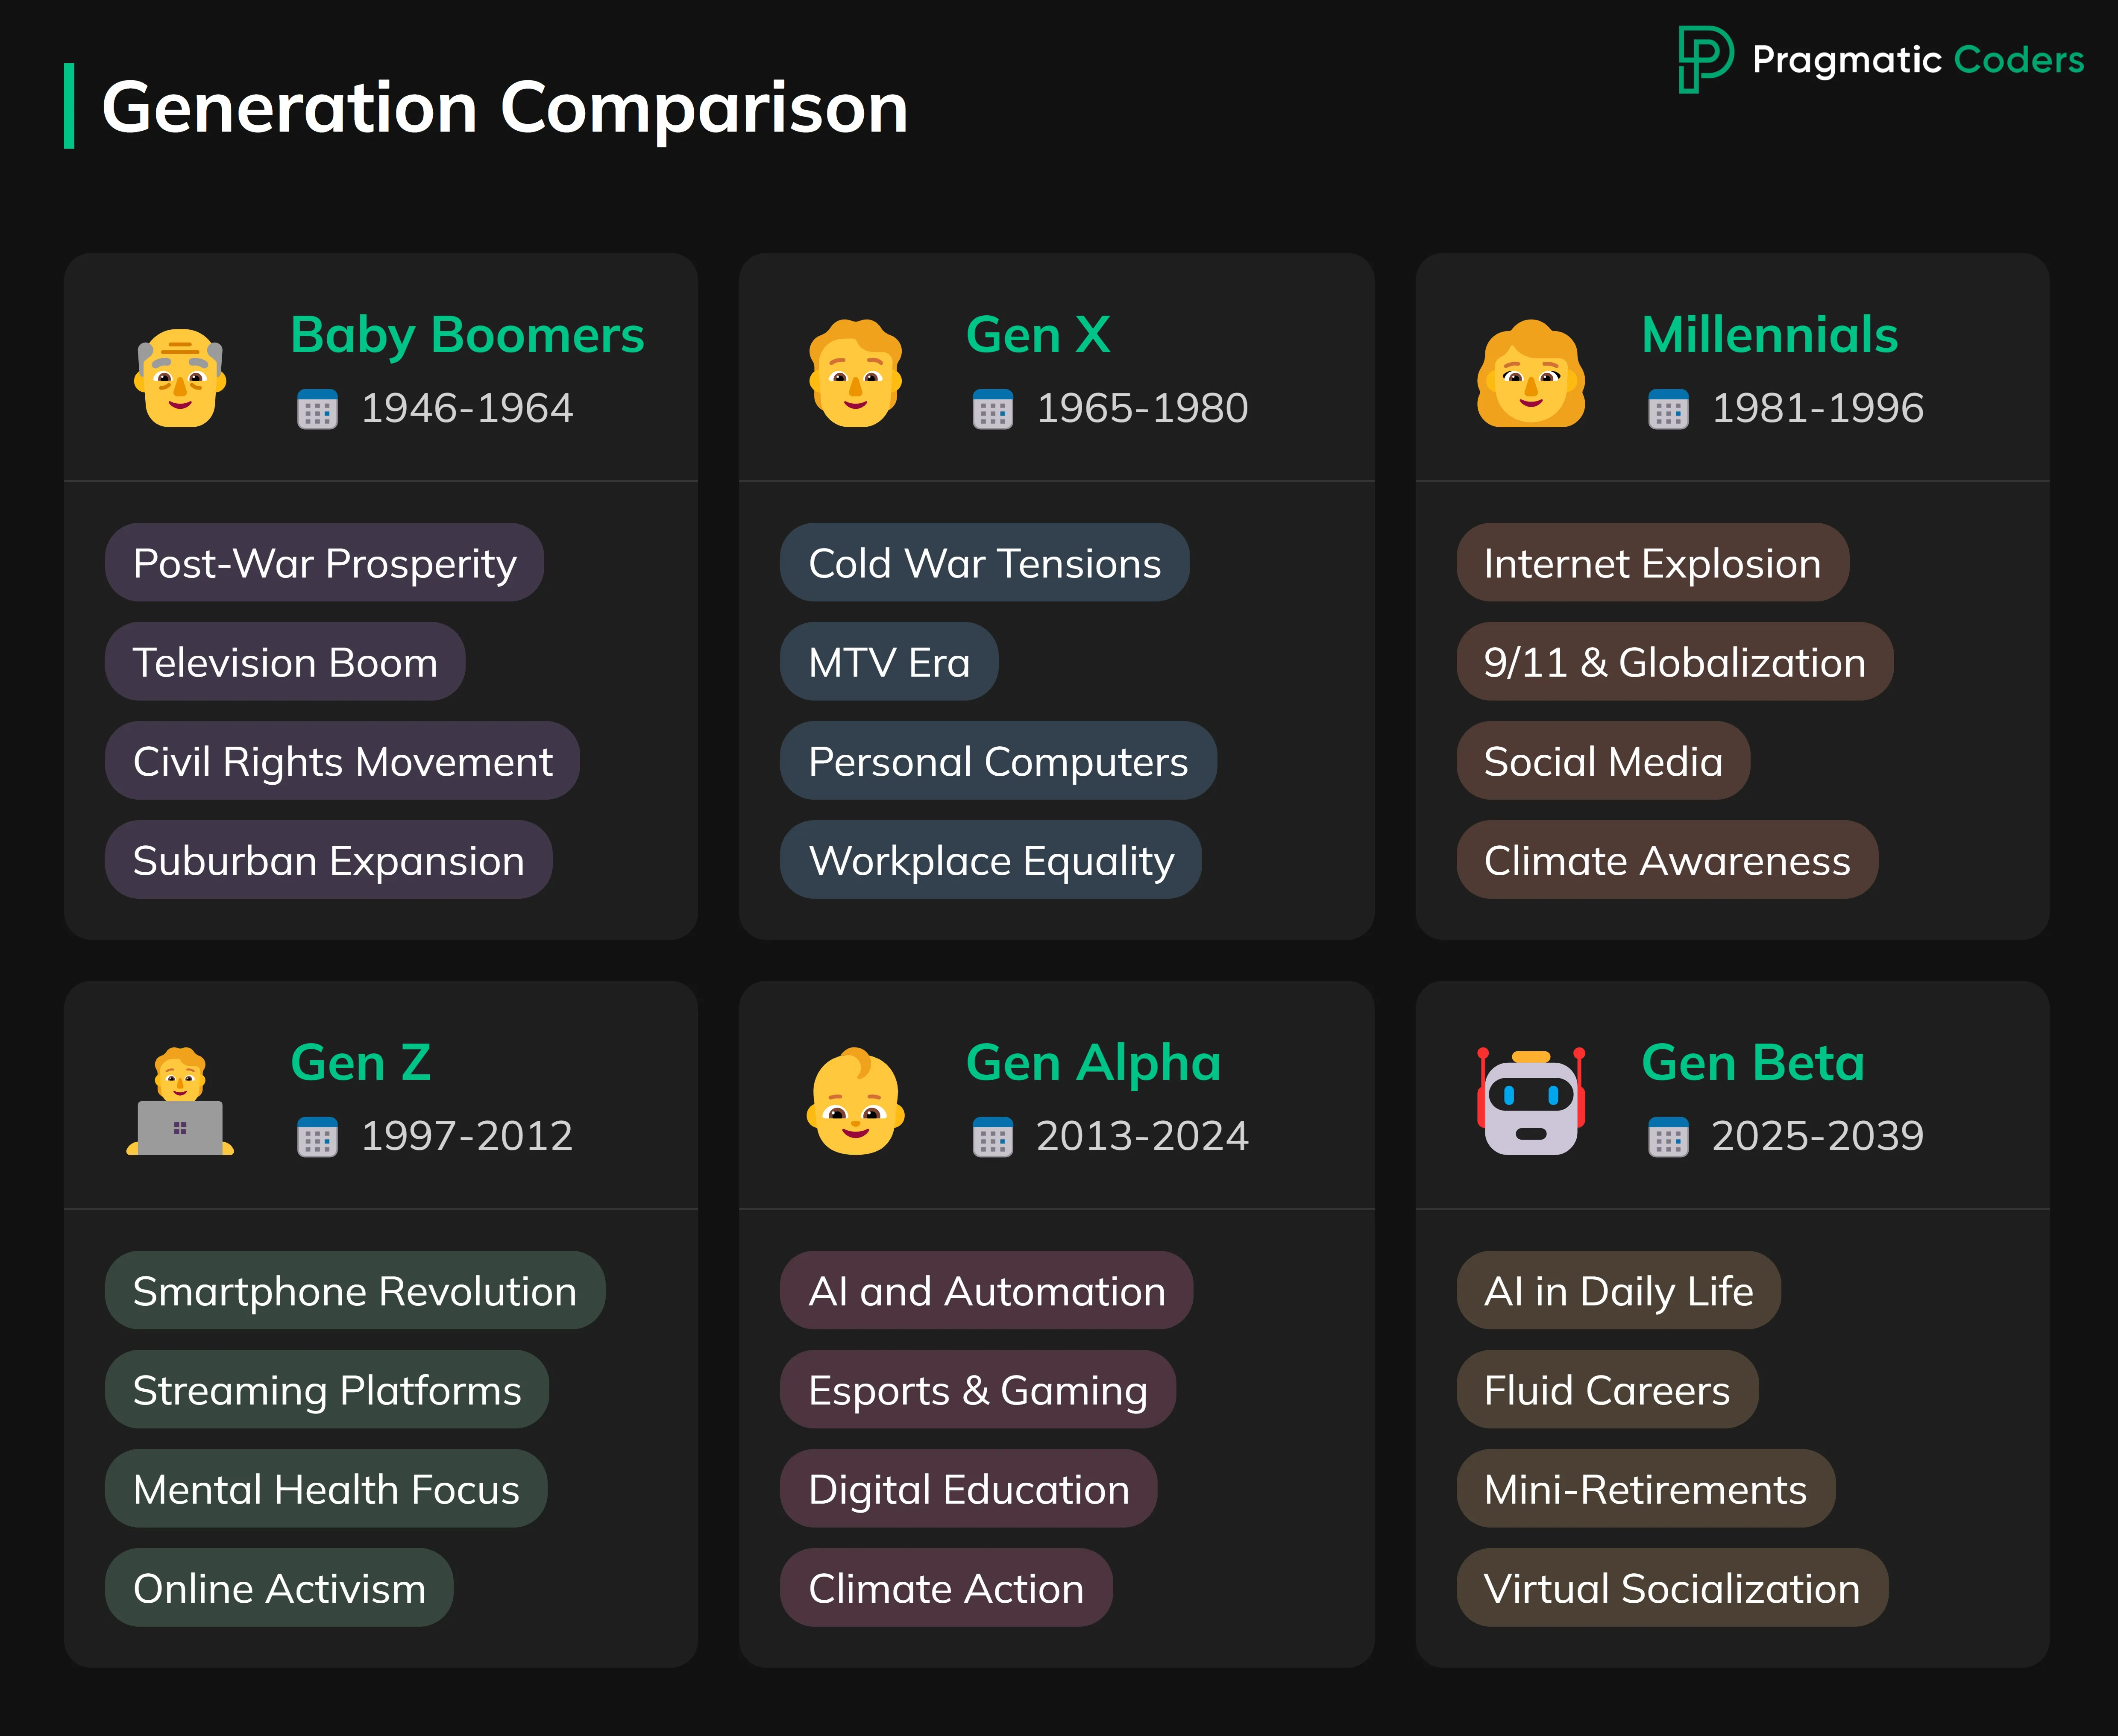Click the Generation Comparison title

click(505, 108)
